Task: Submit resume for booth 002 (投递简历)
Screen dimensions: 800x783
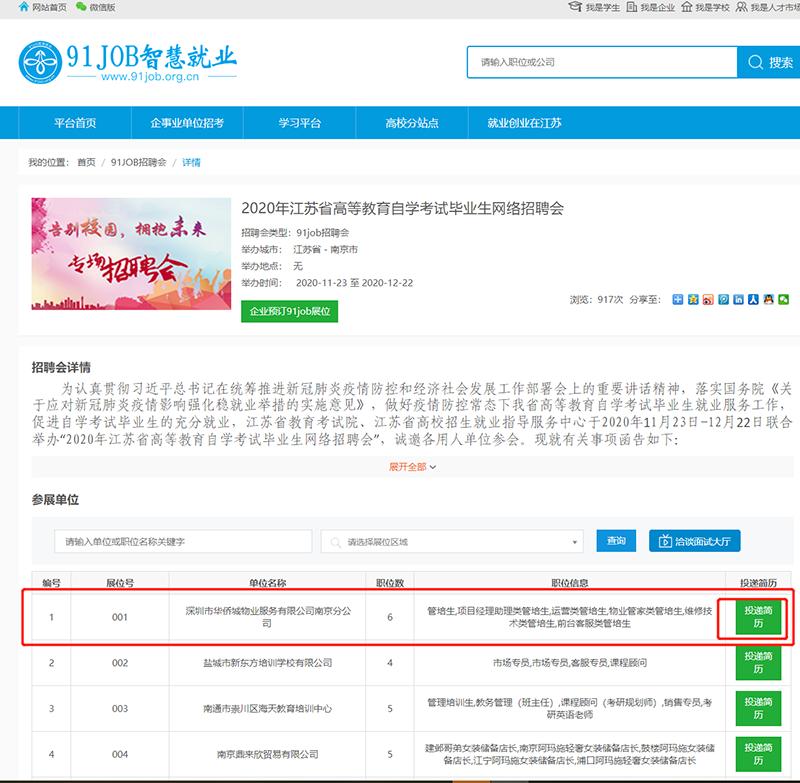Action: [x=757, y=664]
